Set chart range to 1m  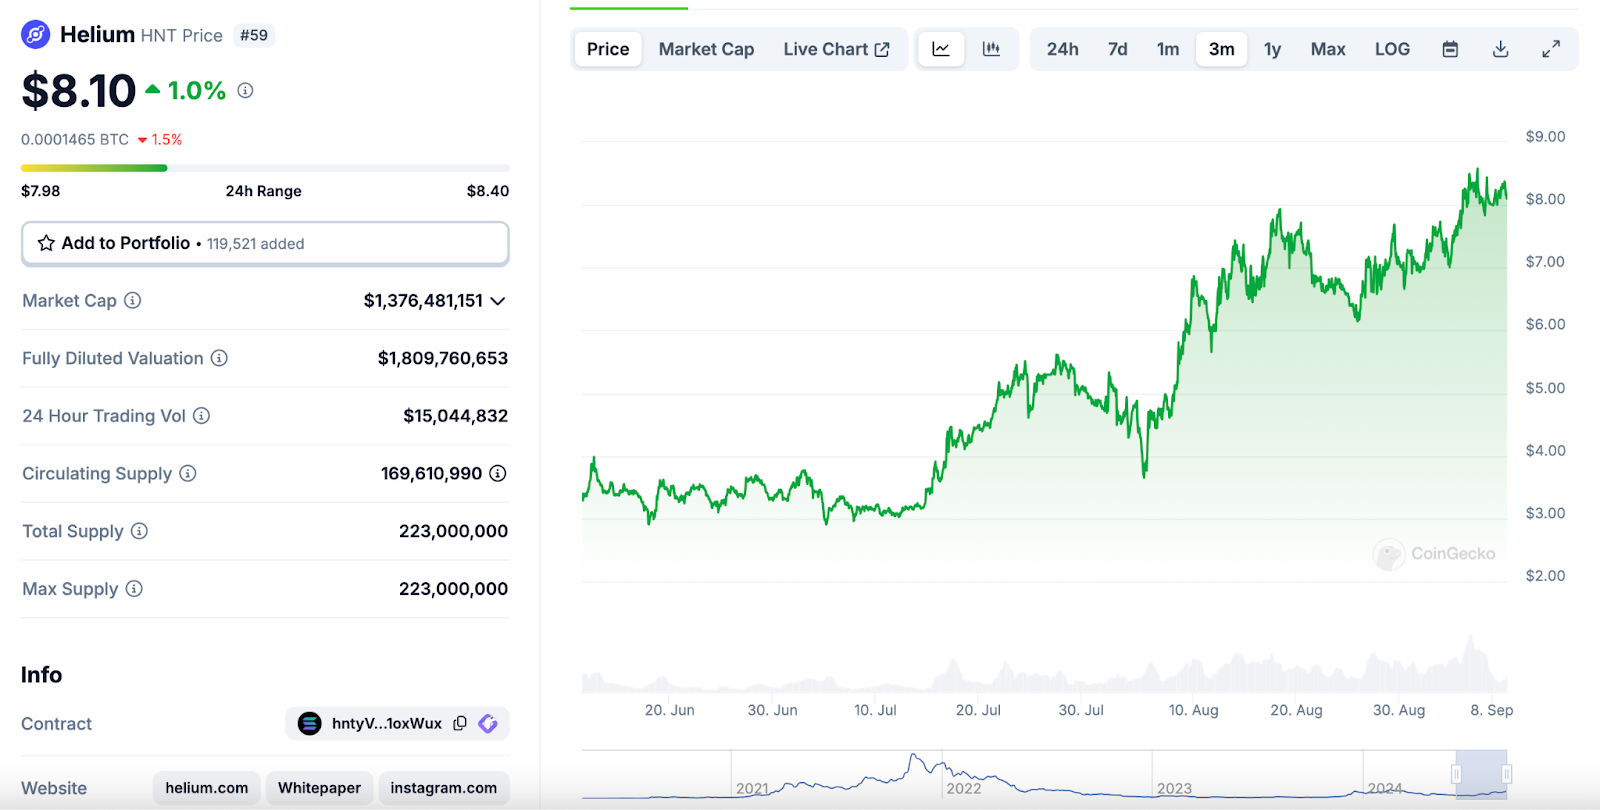tap(1168, 49)
